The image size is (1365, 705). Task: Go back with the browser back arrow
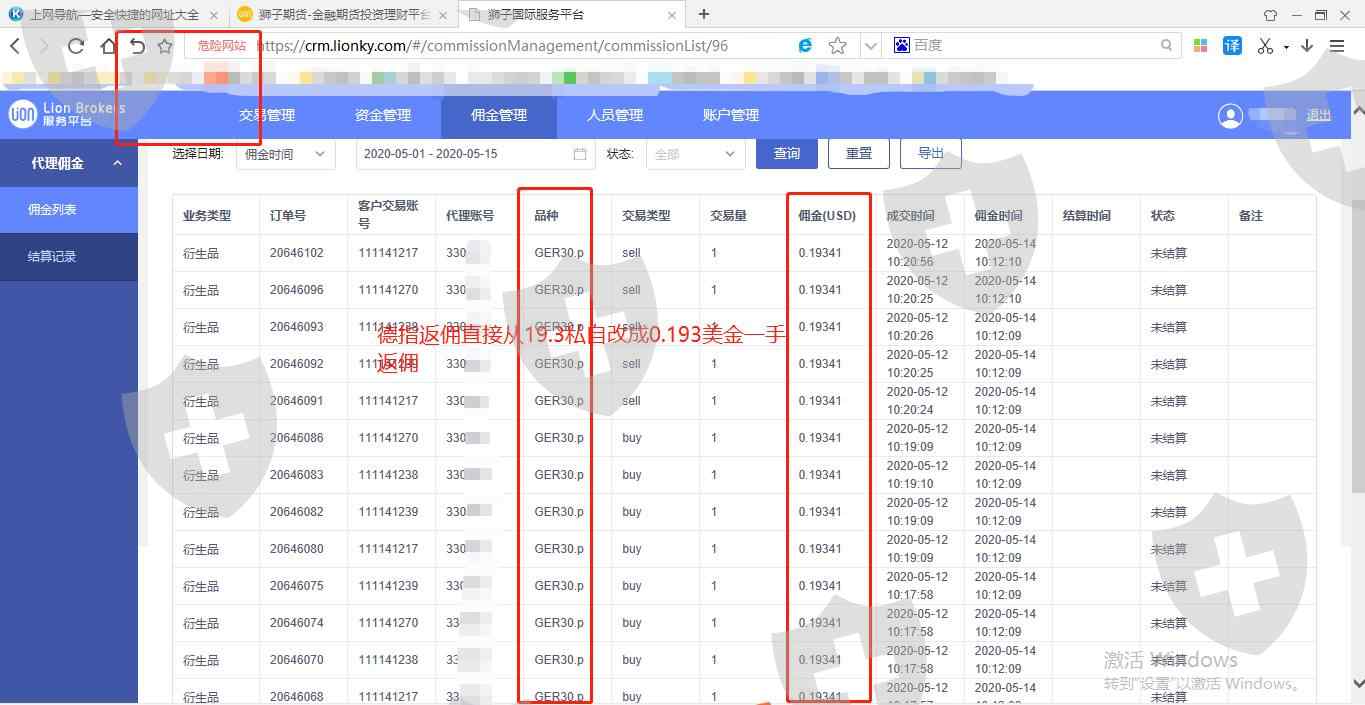(15, 46)
